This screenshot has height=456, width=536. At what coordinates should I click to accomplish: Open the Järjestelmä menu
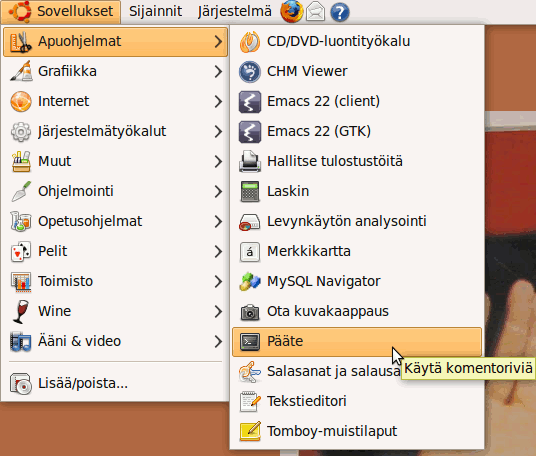coord(234,12)
